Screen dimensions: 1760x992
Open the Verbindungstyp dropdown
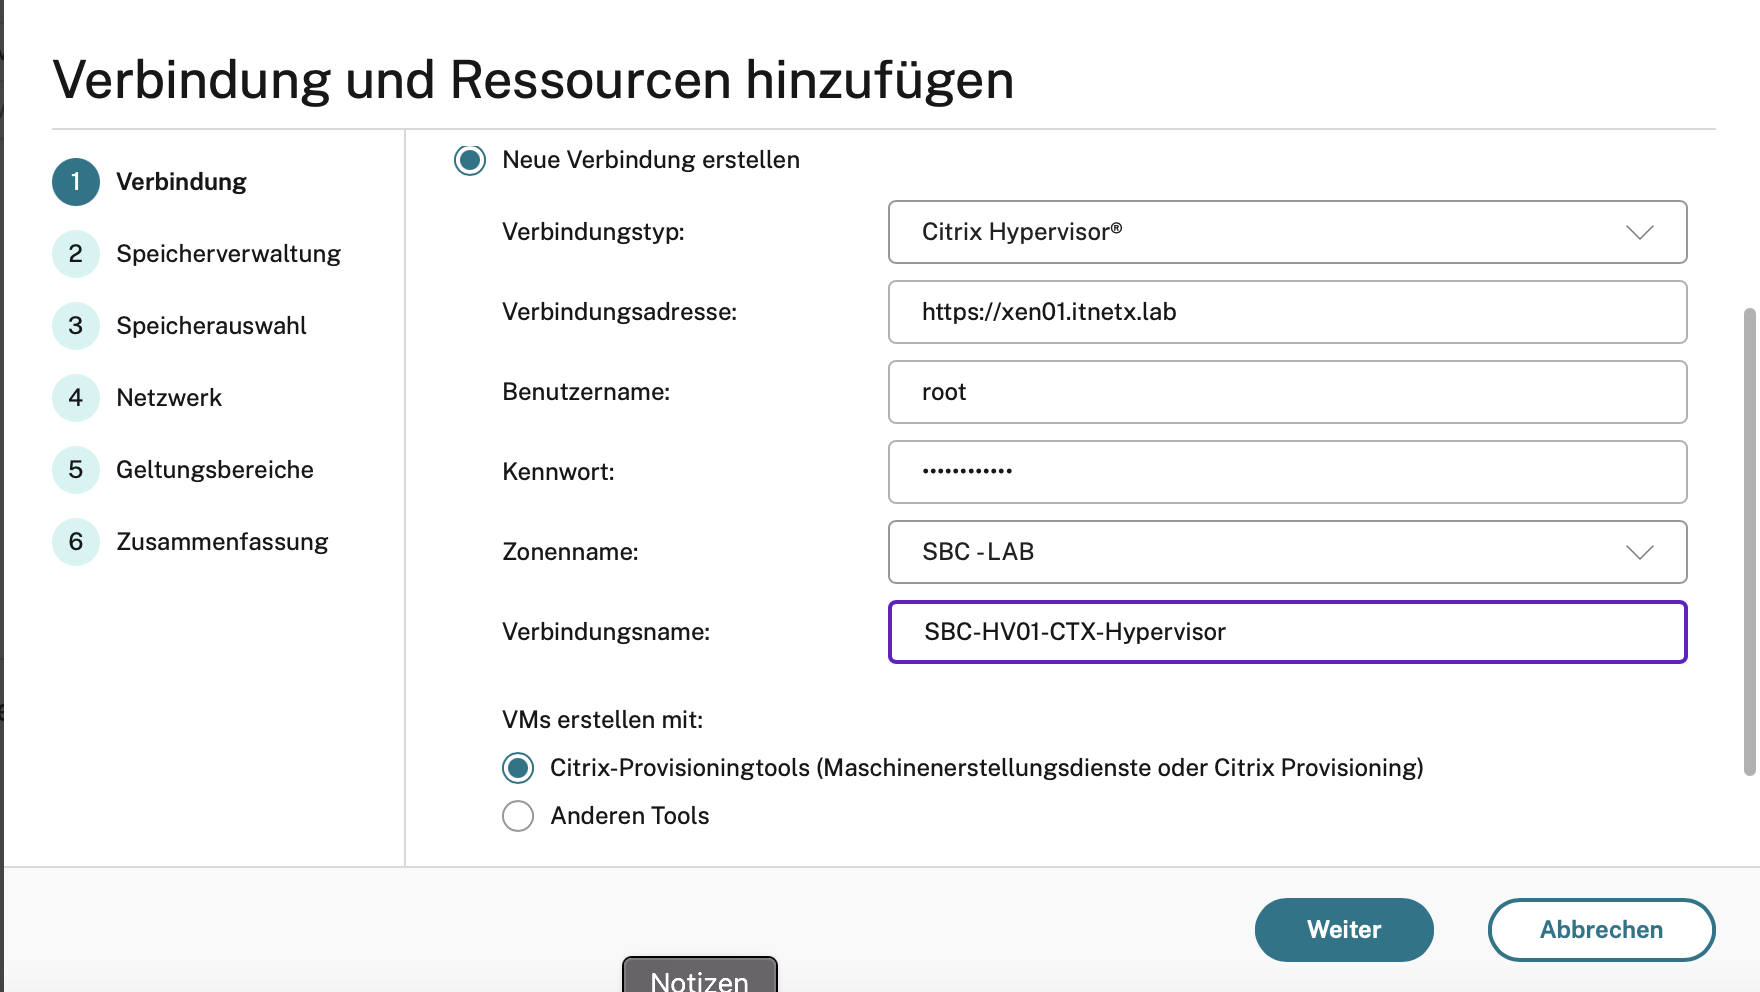[x=1287, y=232]
